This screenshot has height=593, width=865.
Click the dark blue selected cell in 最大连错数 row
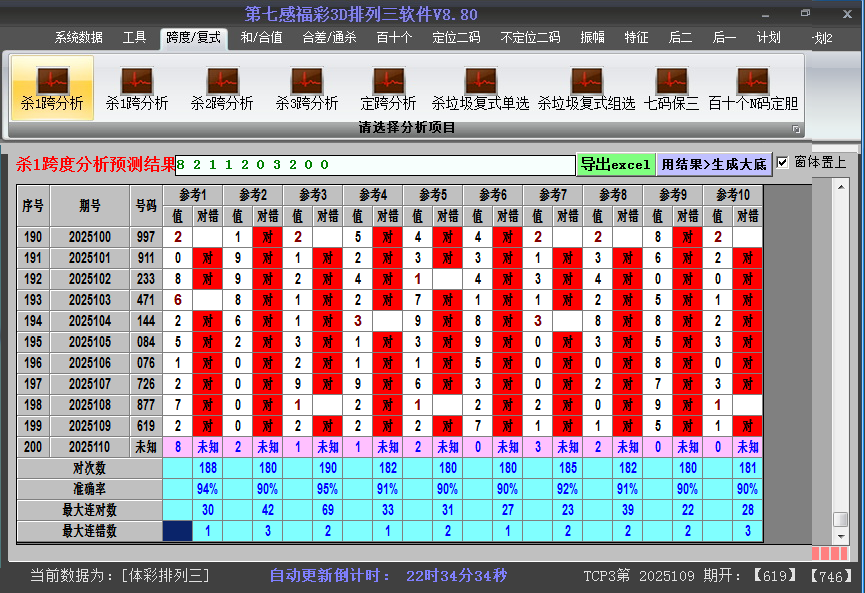click(x=178, y=531)
